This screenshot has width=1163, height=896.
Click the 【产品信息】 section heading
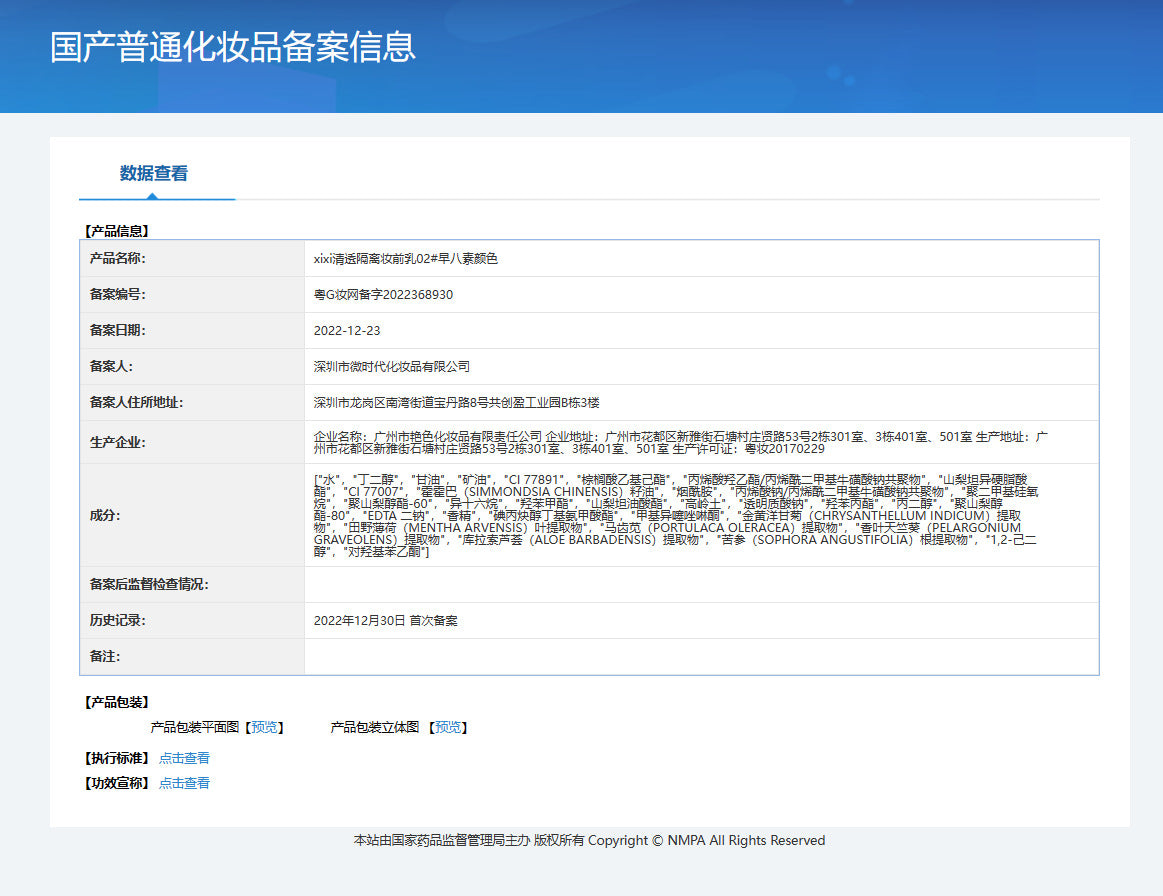click(x=116, y=230)
